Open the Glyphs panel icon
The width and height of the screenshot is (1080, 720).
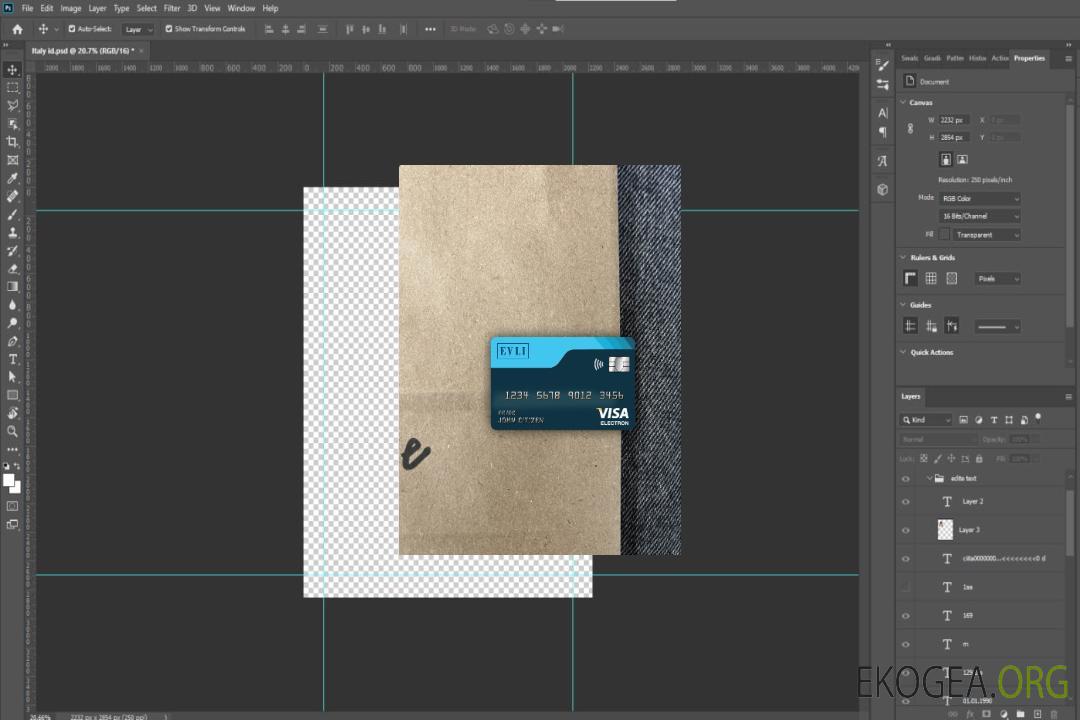(883, 161)
